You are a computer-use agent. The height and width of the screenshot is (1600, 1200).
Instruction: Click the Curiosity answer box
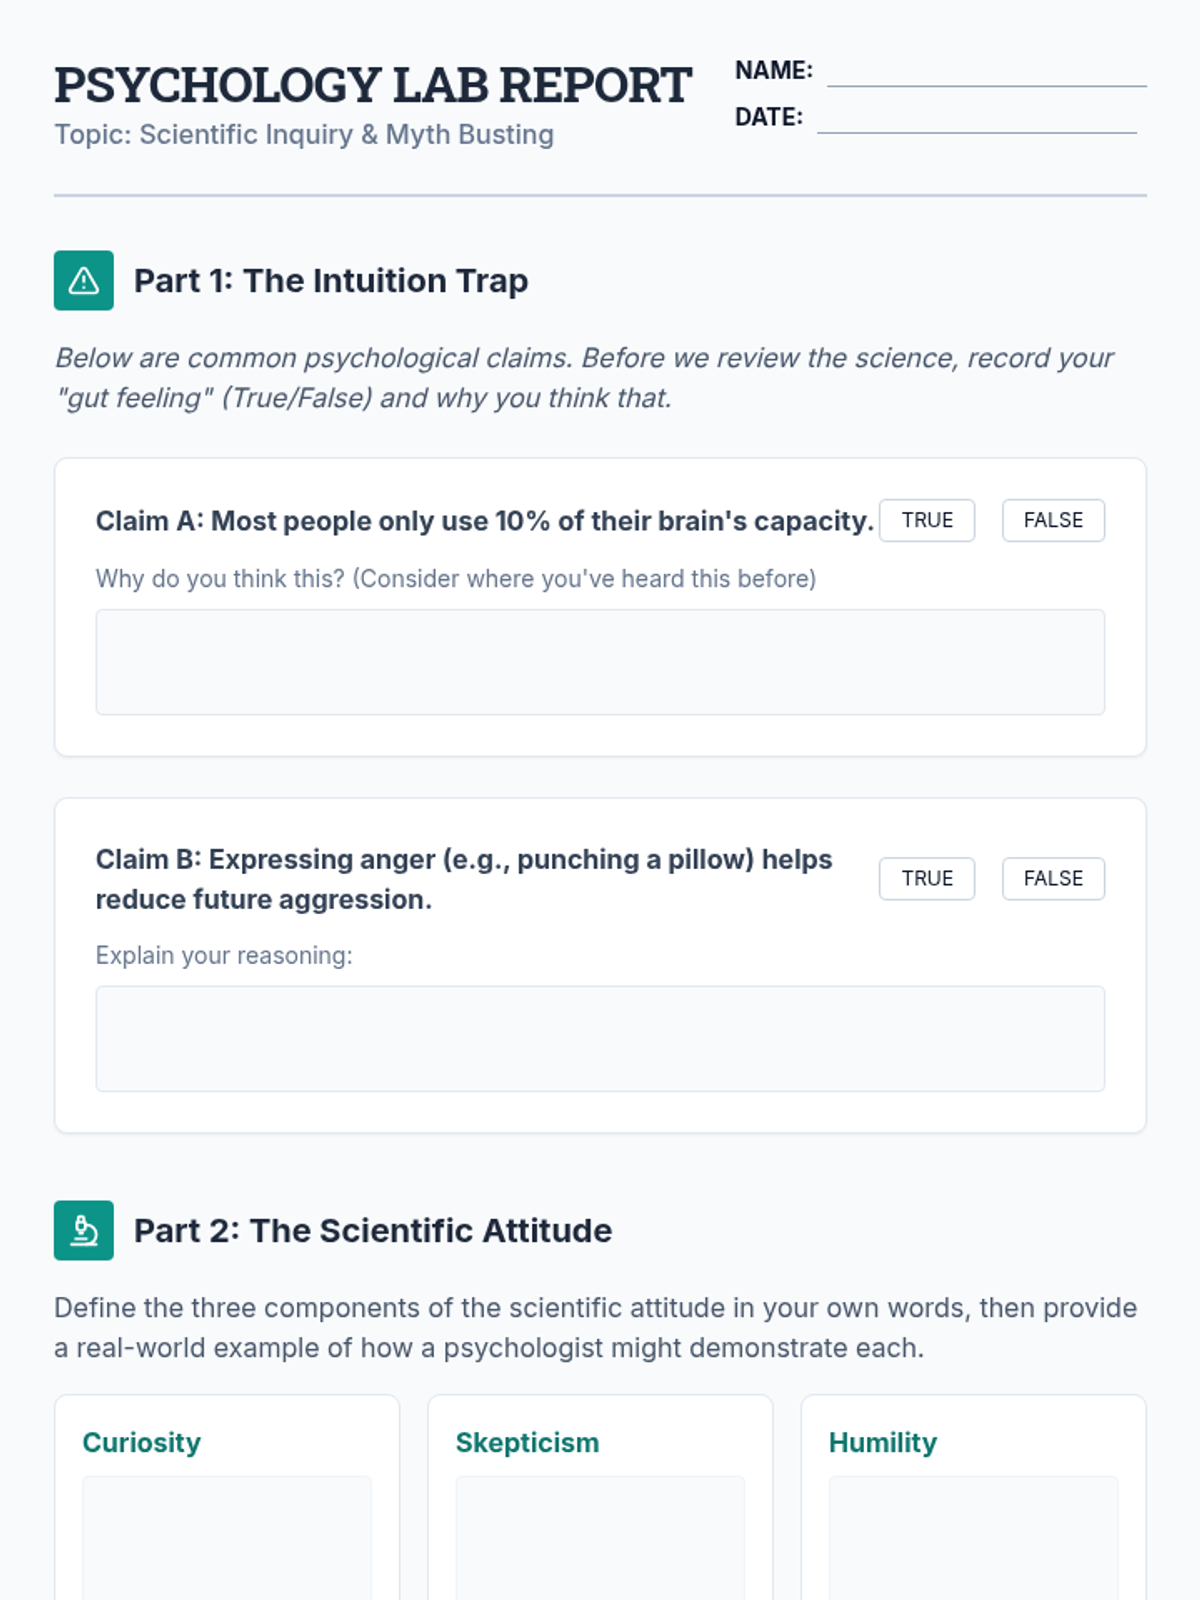pyautogui.click(x=227, y=1538)
